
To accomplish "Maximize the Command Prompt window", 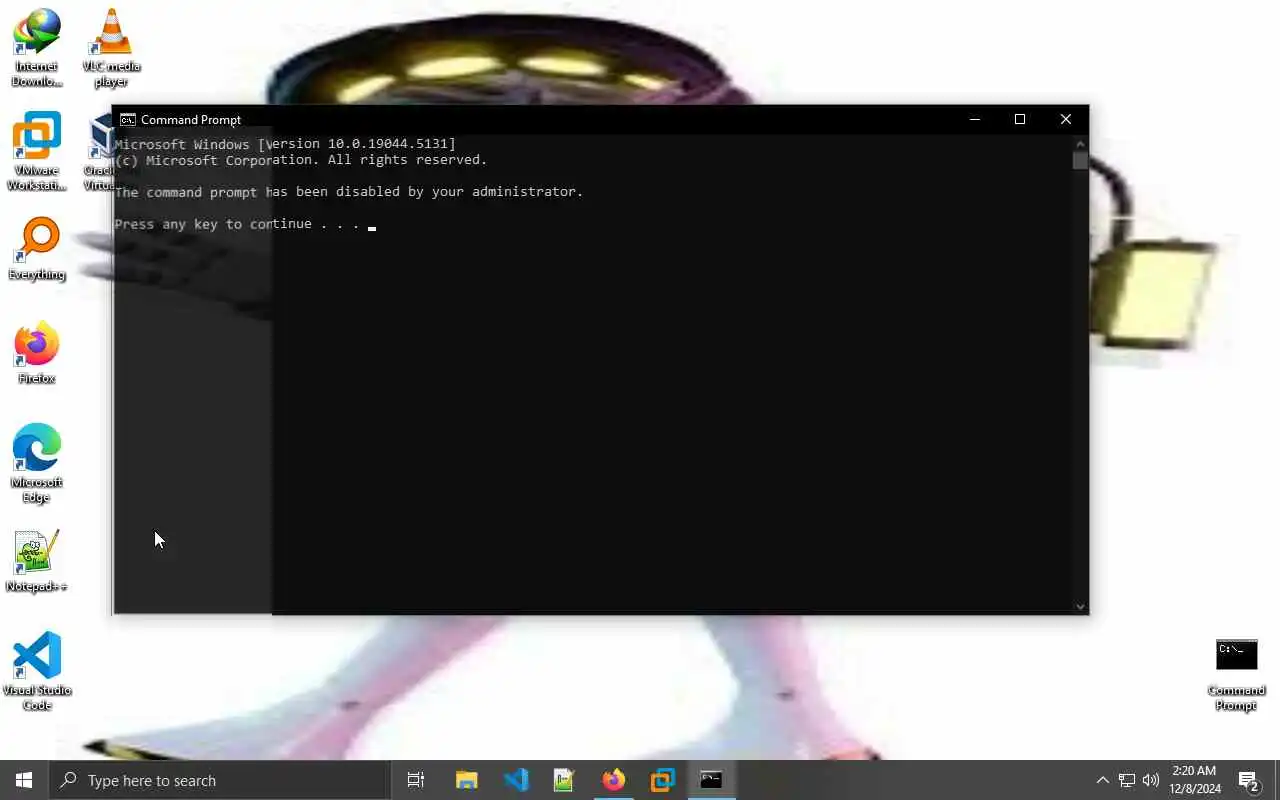I will click(x=1020, y=119).
